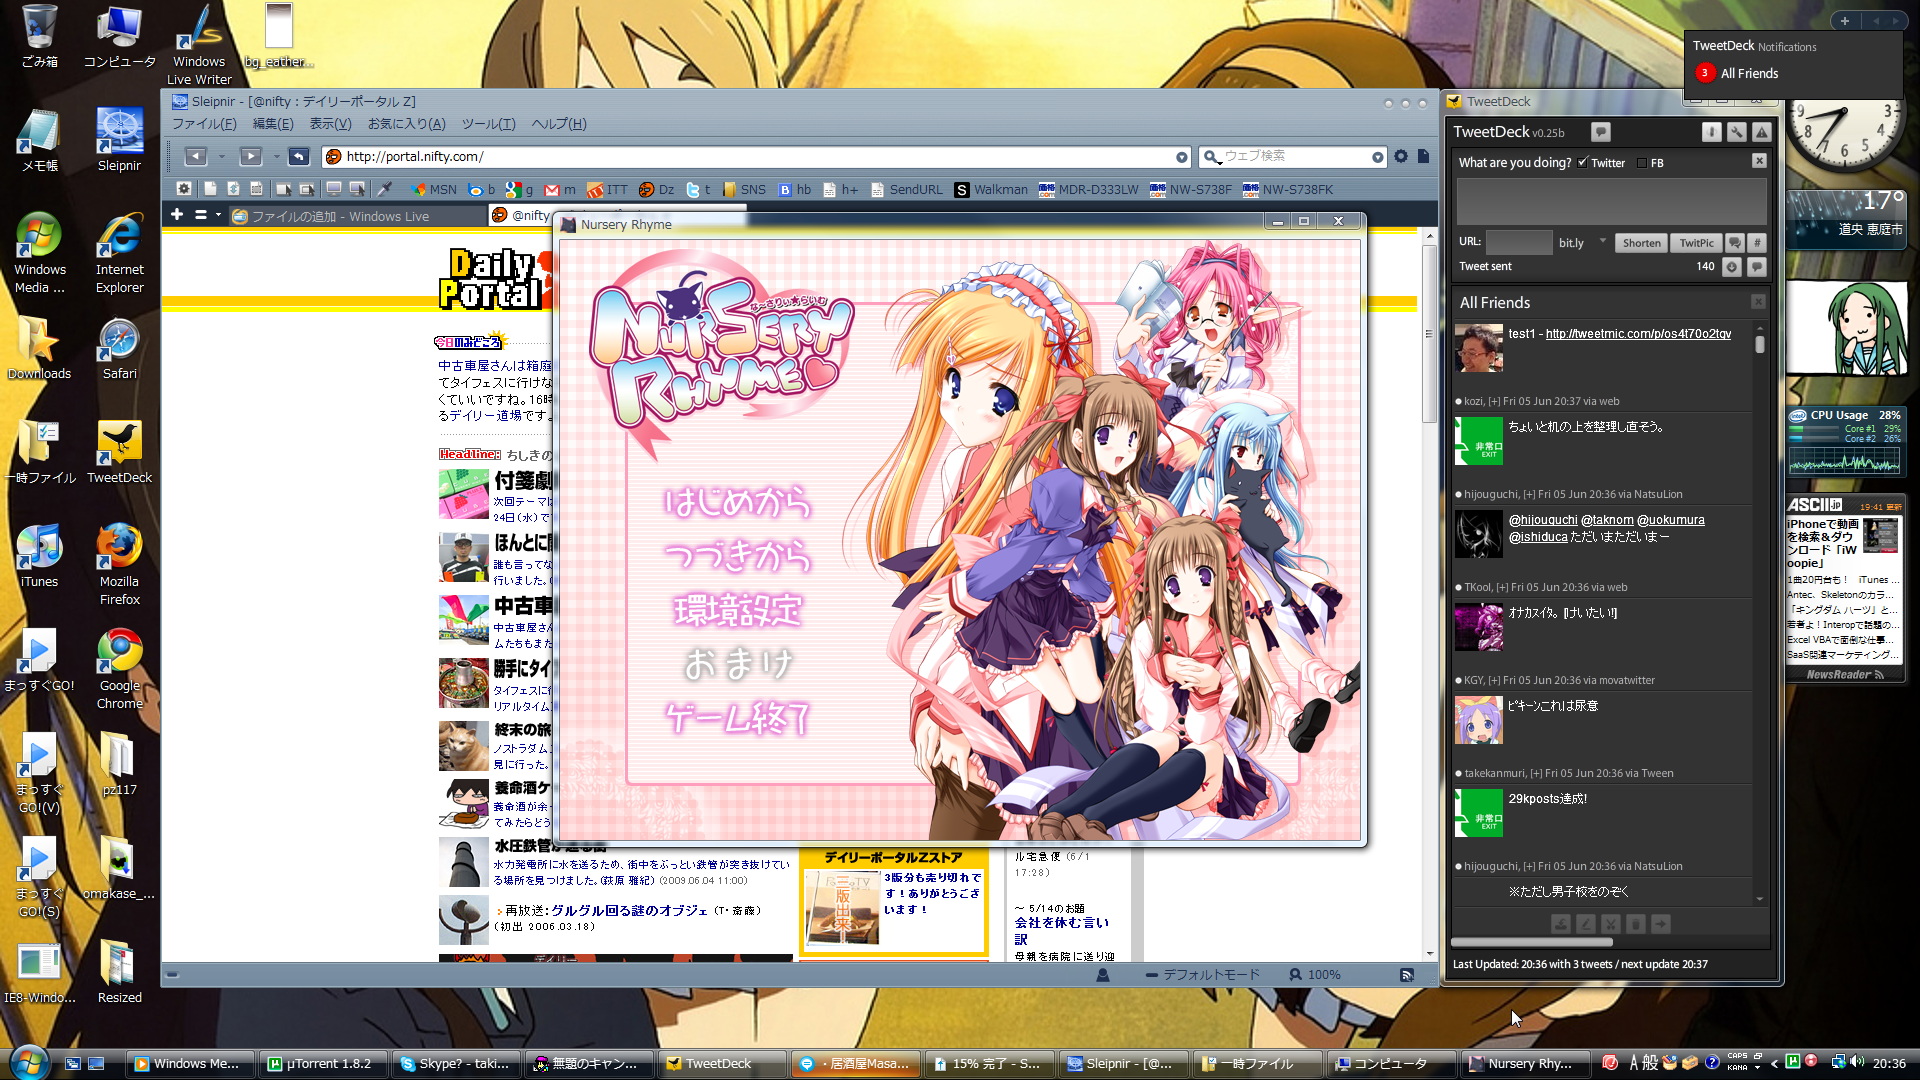Viewport: 1920px width, 1080px height.
Task: Open the tweetmic.com link in test1 tweet
Action: click(x=1638, y=334)
